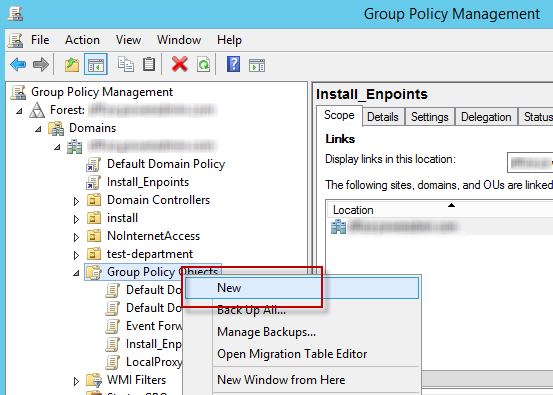Expand the NoInternetAccess OU
Screen dimensions: 553x395
(76, 237)
